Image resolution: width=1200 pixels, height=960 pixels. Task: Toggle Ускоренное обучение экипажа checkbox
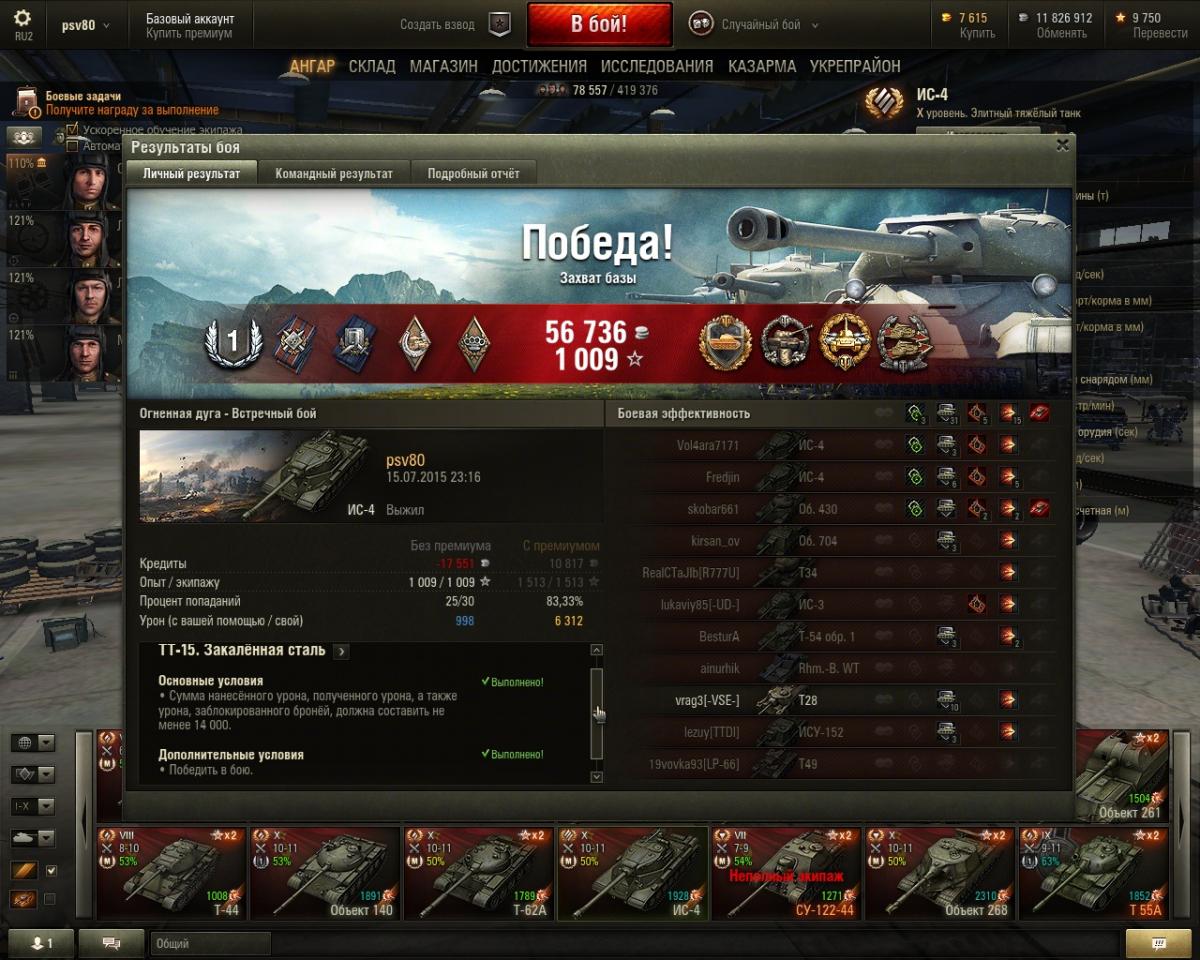[72, 130]
